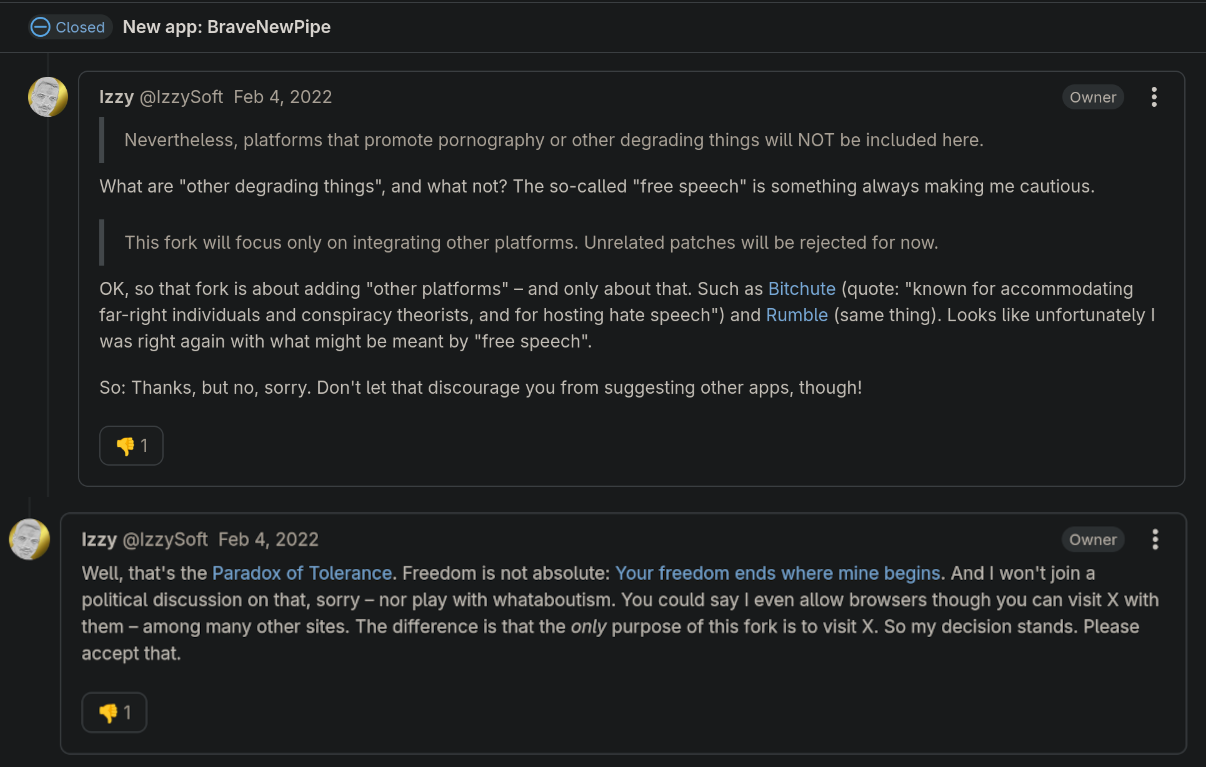The image size is (1206, 767).
Task: Toggle thumbs-down reaction on second comment
Action: coord(114,713)
